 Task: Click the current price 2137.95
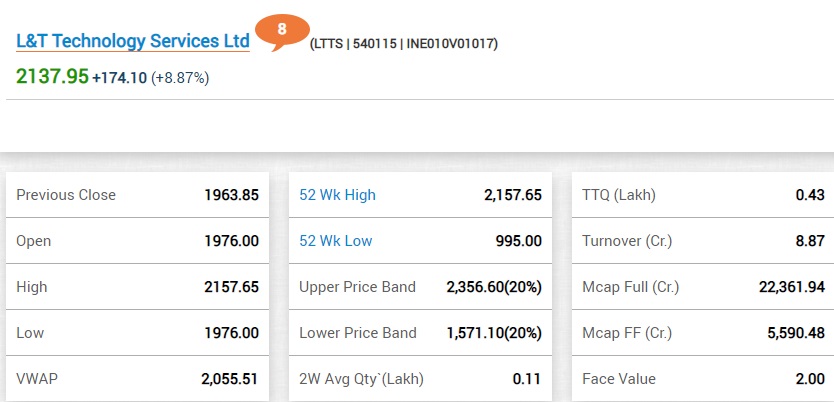[x=52, y=77]
